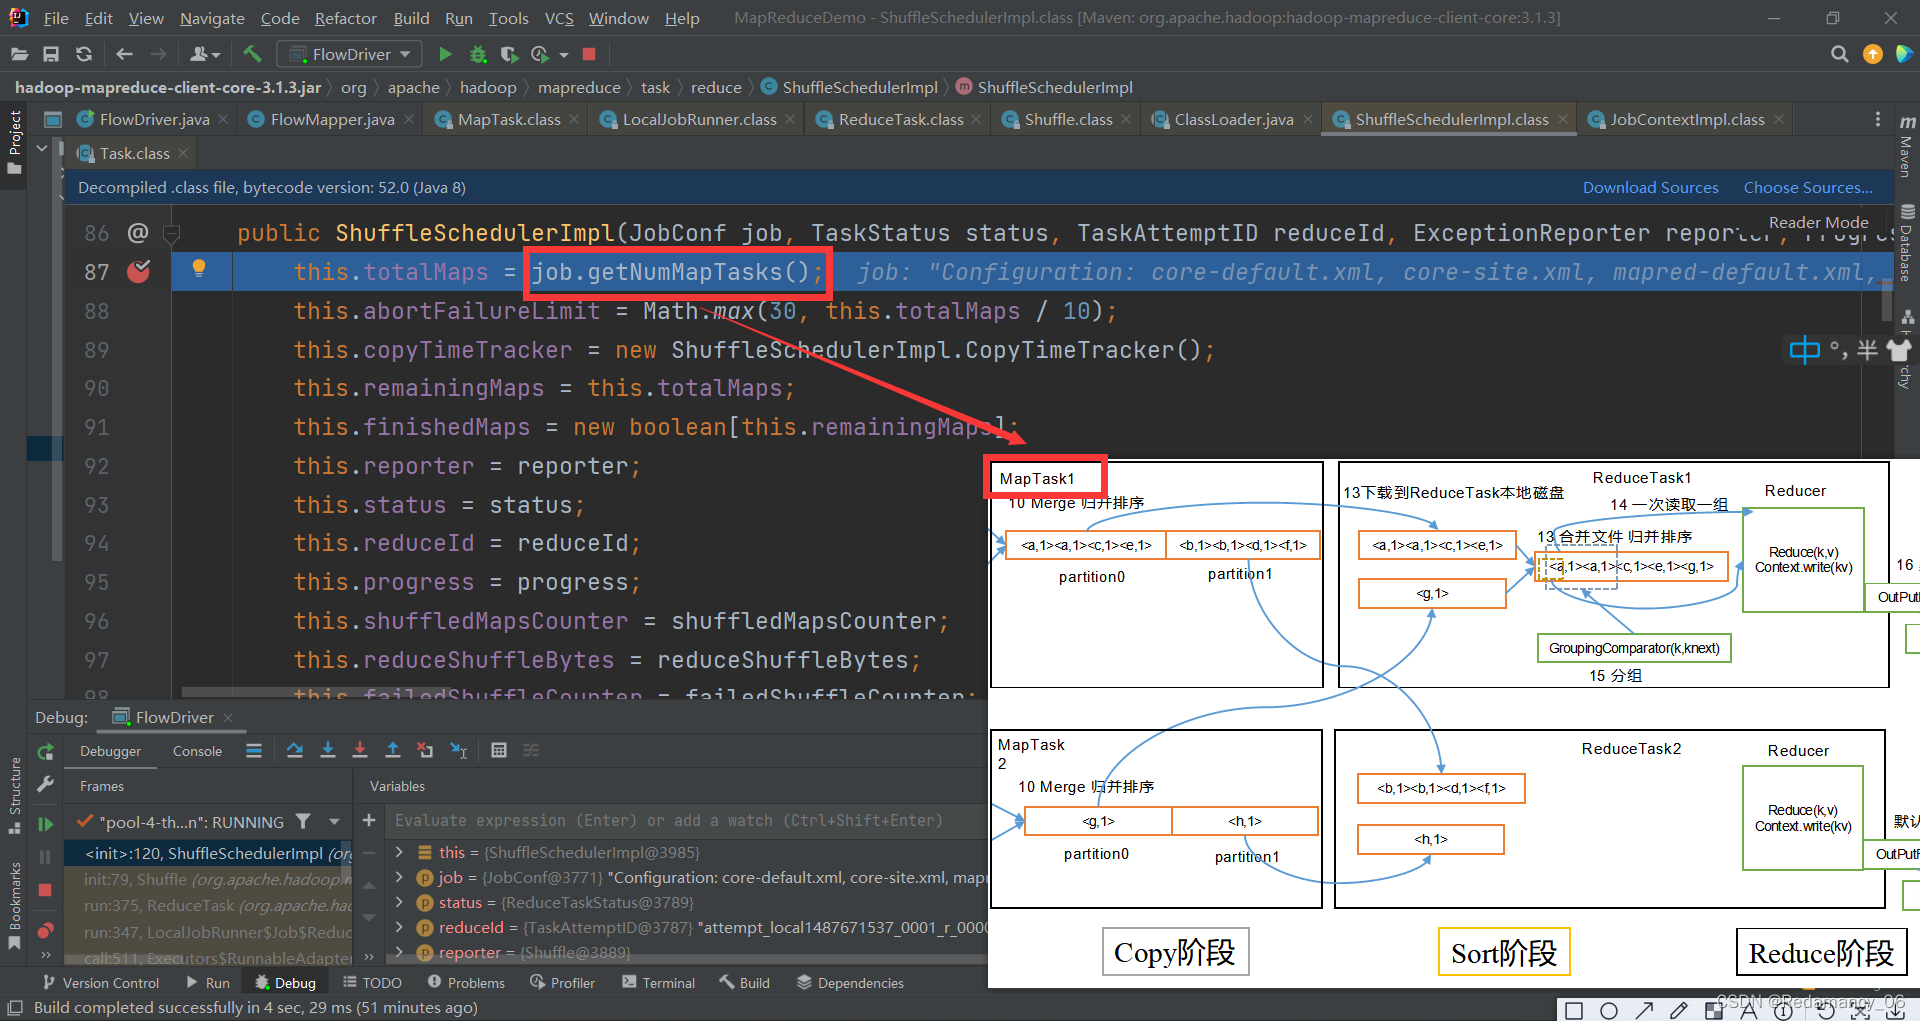Run FlowDriver with the green play icon
This screenshot has height=1021, width=1920.
[x=445, y=54]
